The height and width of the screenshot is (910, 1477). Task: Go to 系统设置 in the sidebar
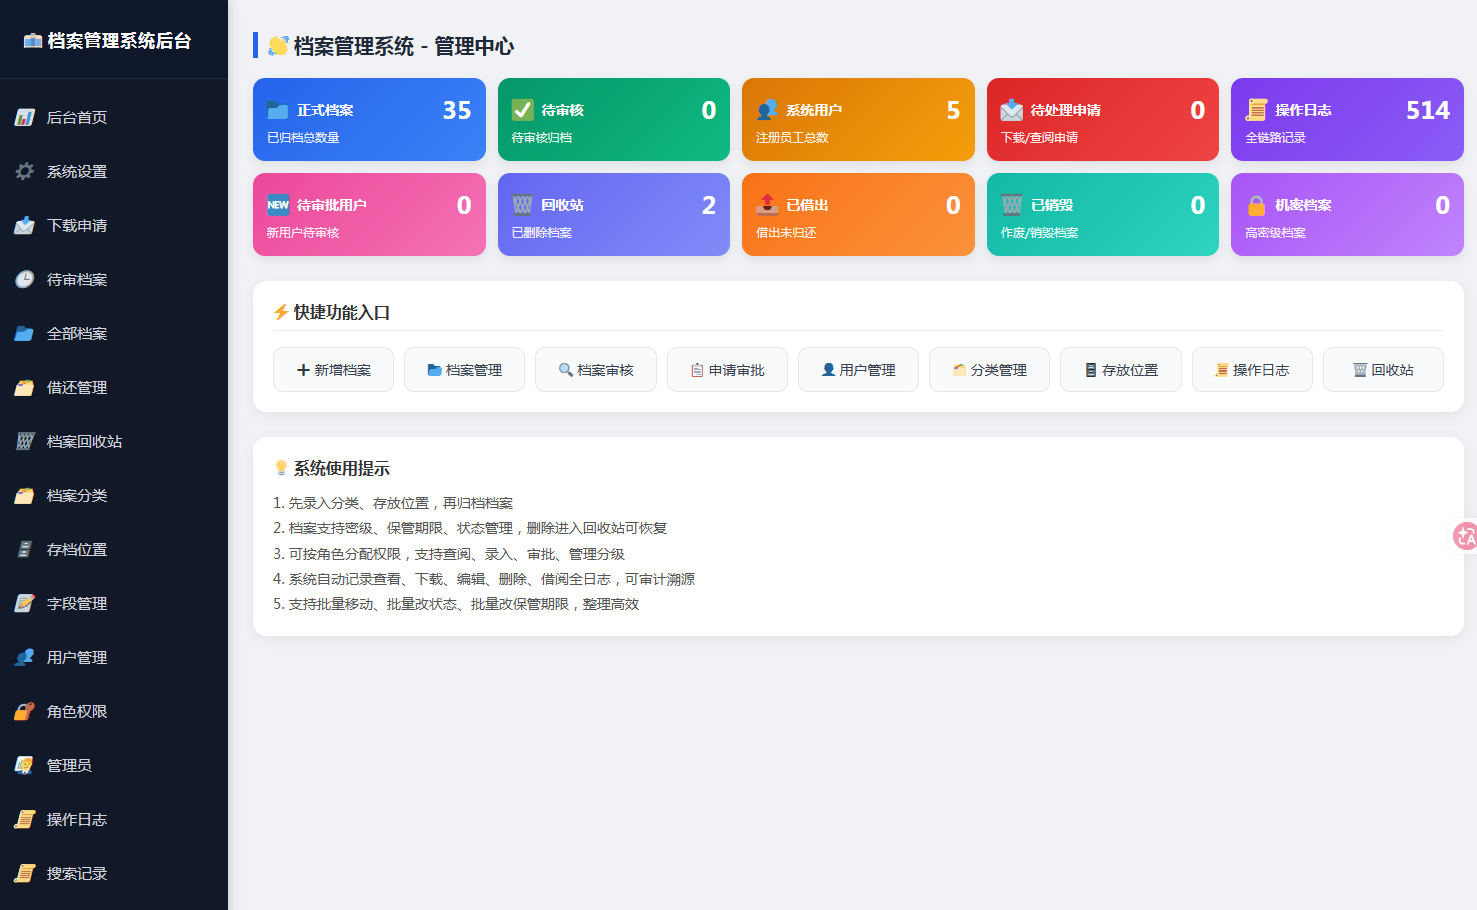coord(114,171)
